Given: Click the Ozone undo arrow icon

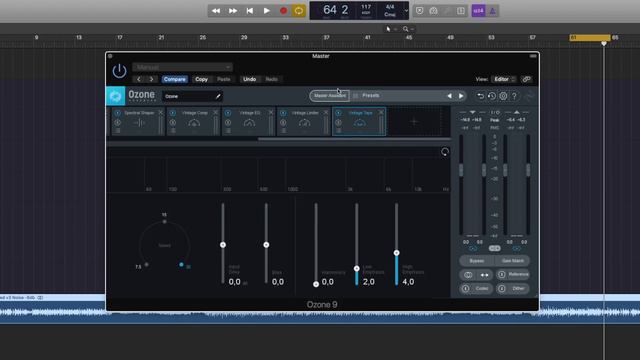Looking at the screenshot, I should click(x=480, y=96).
